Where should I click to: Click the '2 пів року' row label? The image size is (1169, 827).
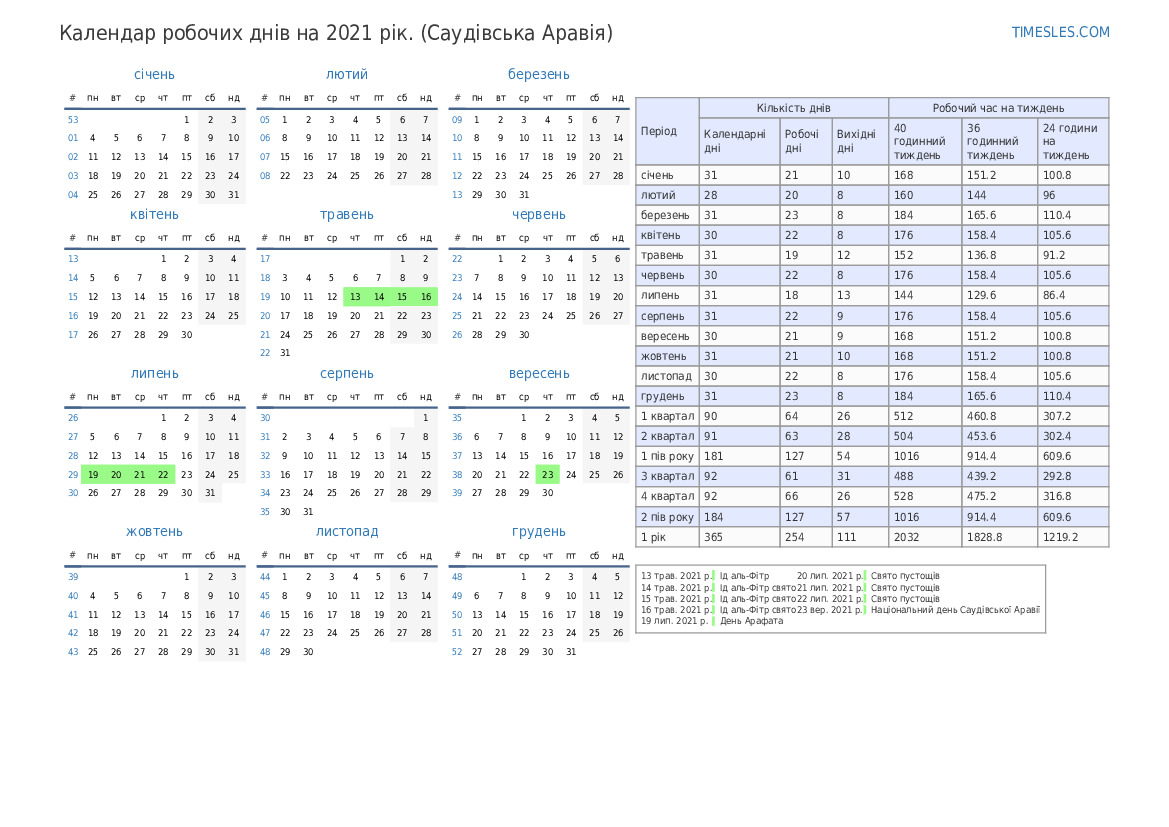point(667,517)
